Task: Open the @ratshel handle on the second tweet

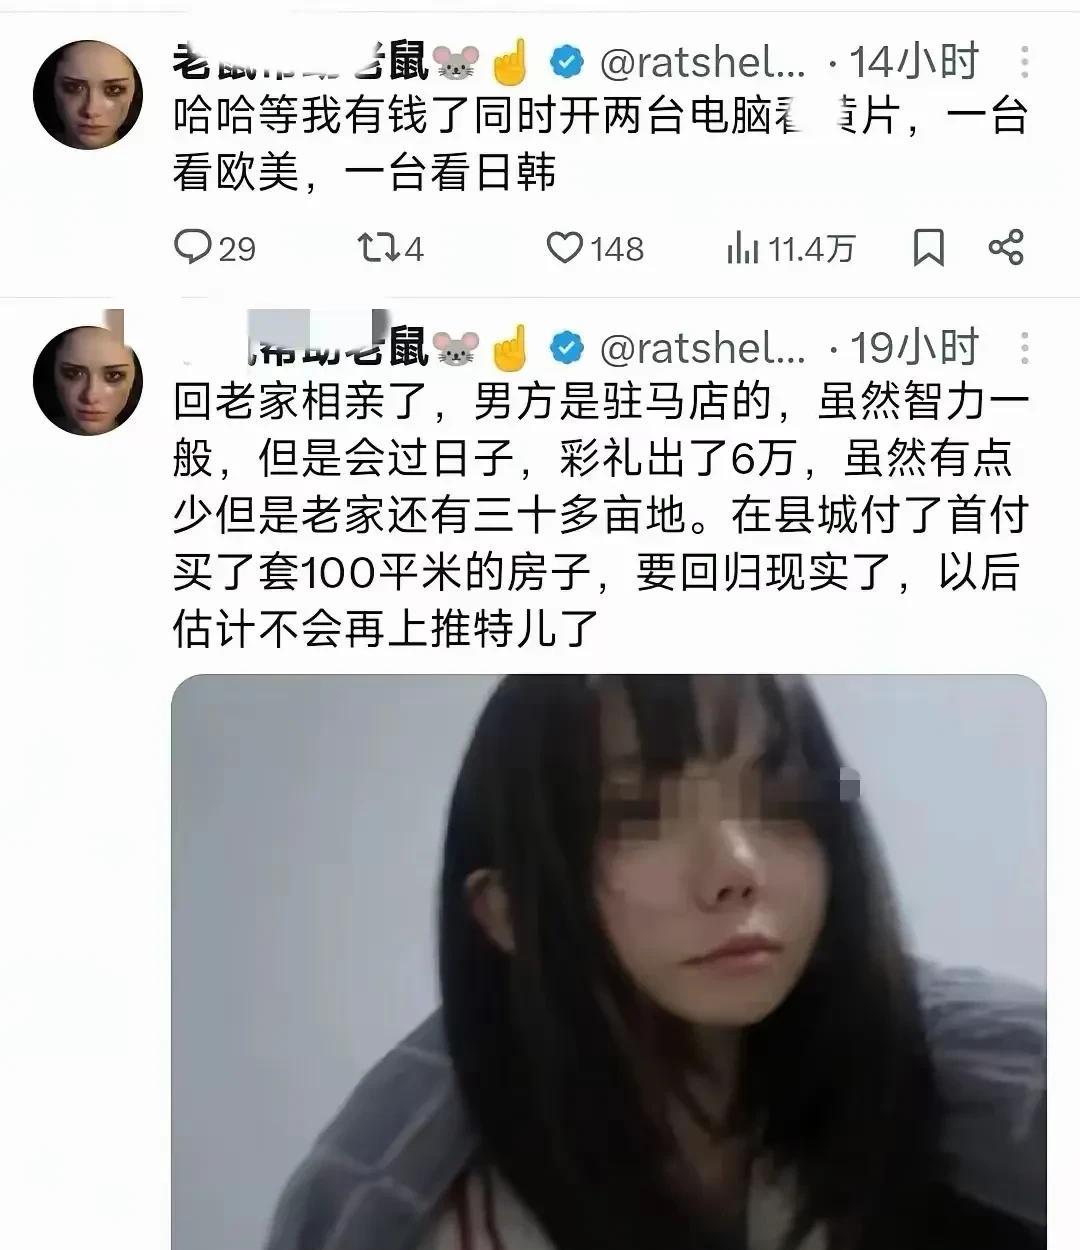Action: tap(702, 348)
